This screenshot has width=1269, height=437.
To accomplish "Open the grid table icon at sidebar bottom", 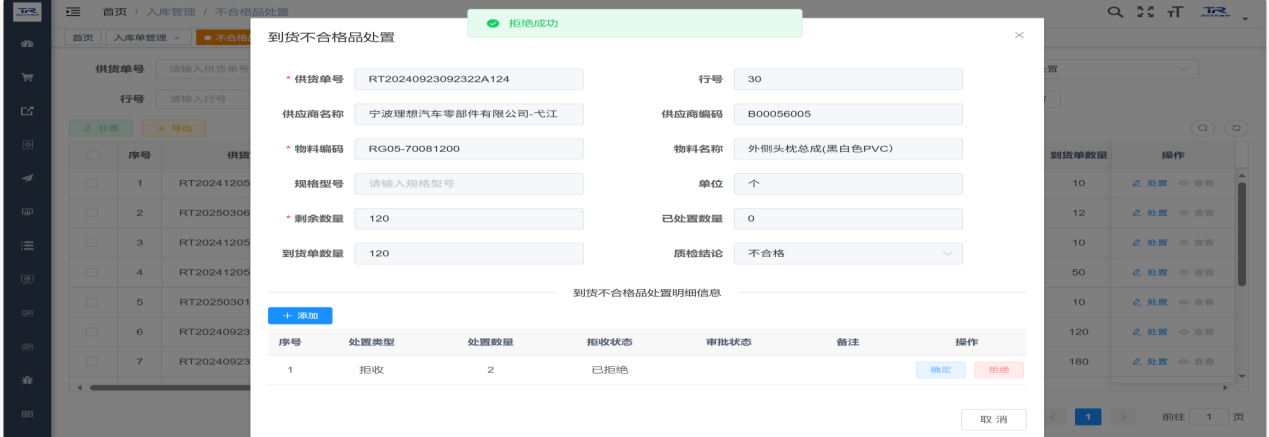I will [27, 413].
